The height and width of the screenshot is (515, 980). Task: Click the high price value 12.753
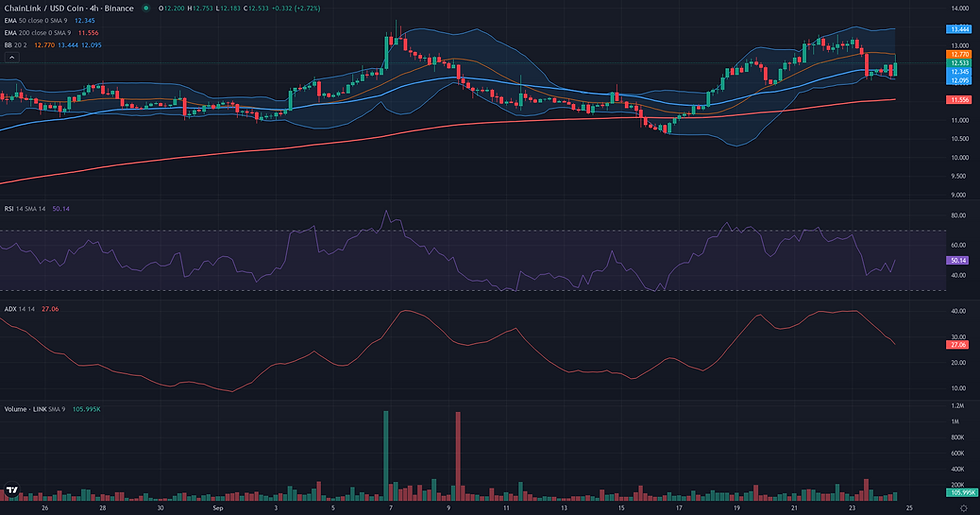[x=201, y=8]
